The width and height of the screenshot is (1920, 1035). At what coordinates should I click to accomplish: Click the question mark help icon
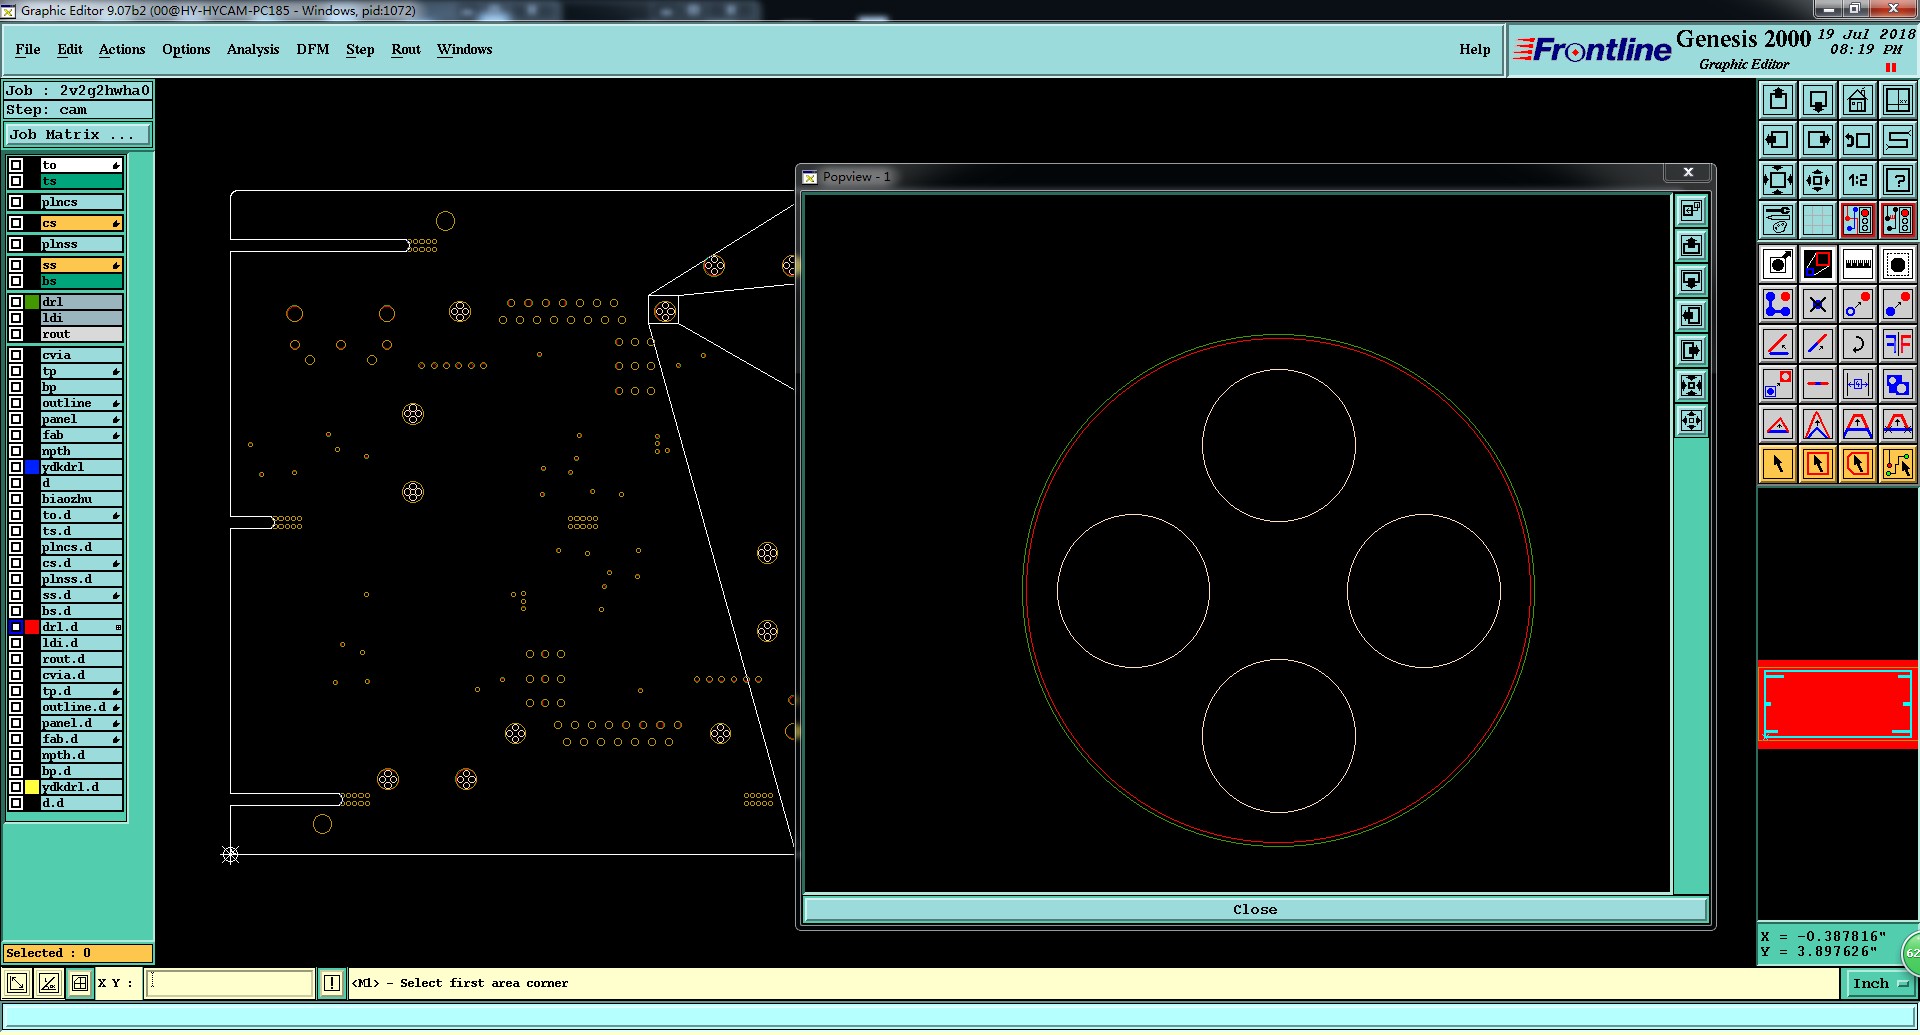click(1898, 180)
